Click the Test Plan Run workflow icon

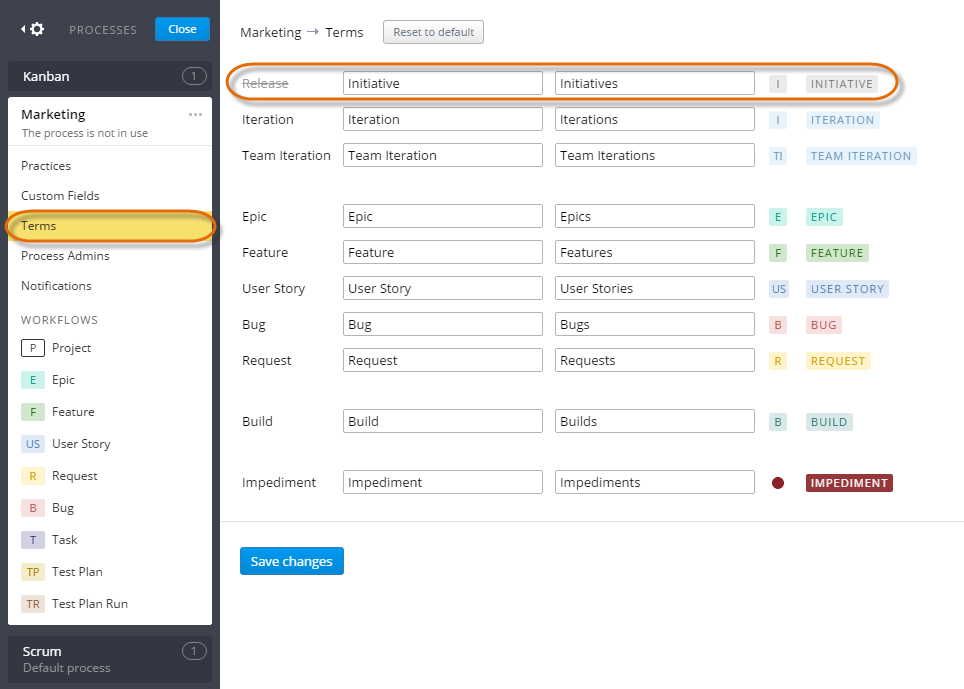click(31, 603)
